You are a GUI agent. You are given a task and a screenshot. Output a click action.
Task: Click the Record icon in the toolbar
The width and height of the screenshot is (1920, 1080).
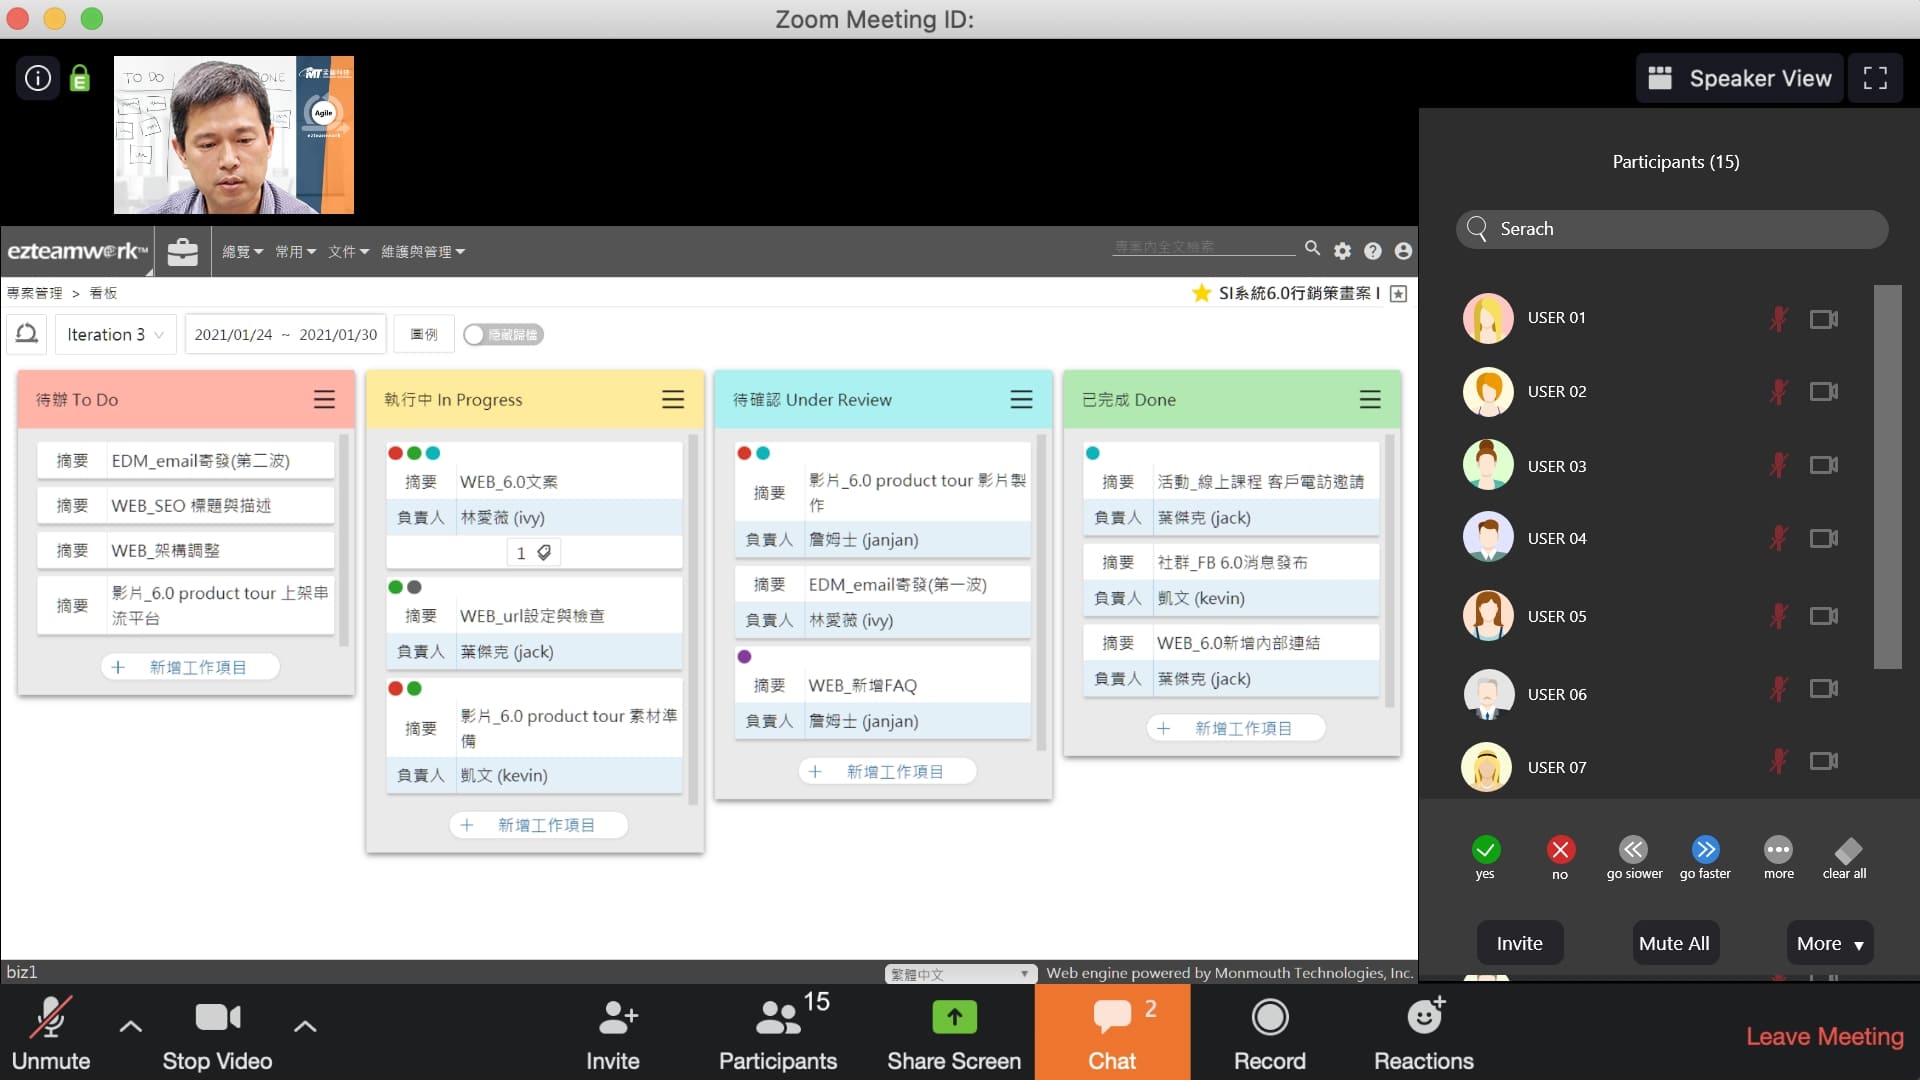1269,1018
